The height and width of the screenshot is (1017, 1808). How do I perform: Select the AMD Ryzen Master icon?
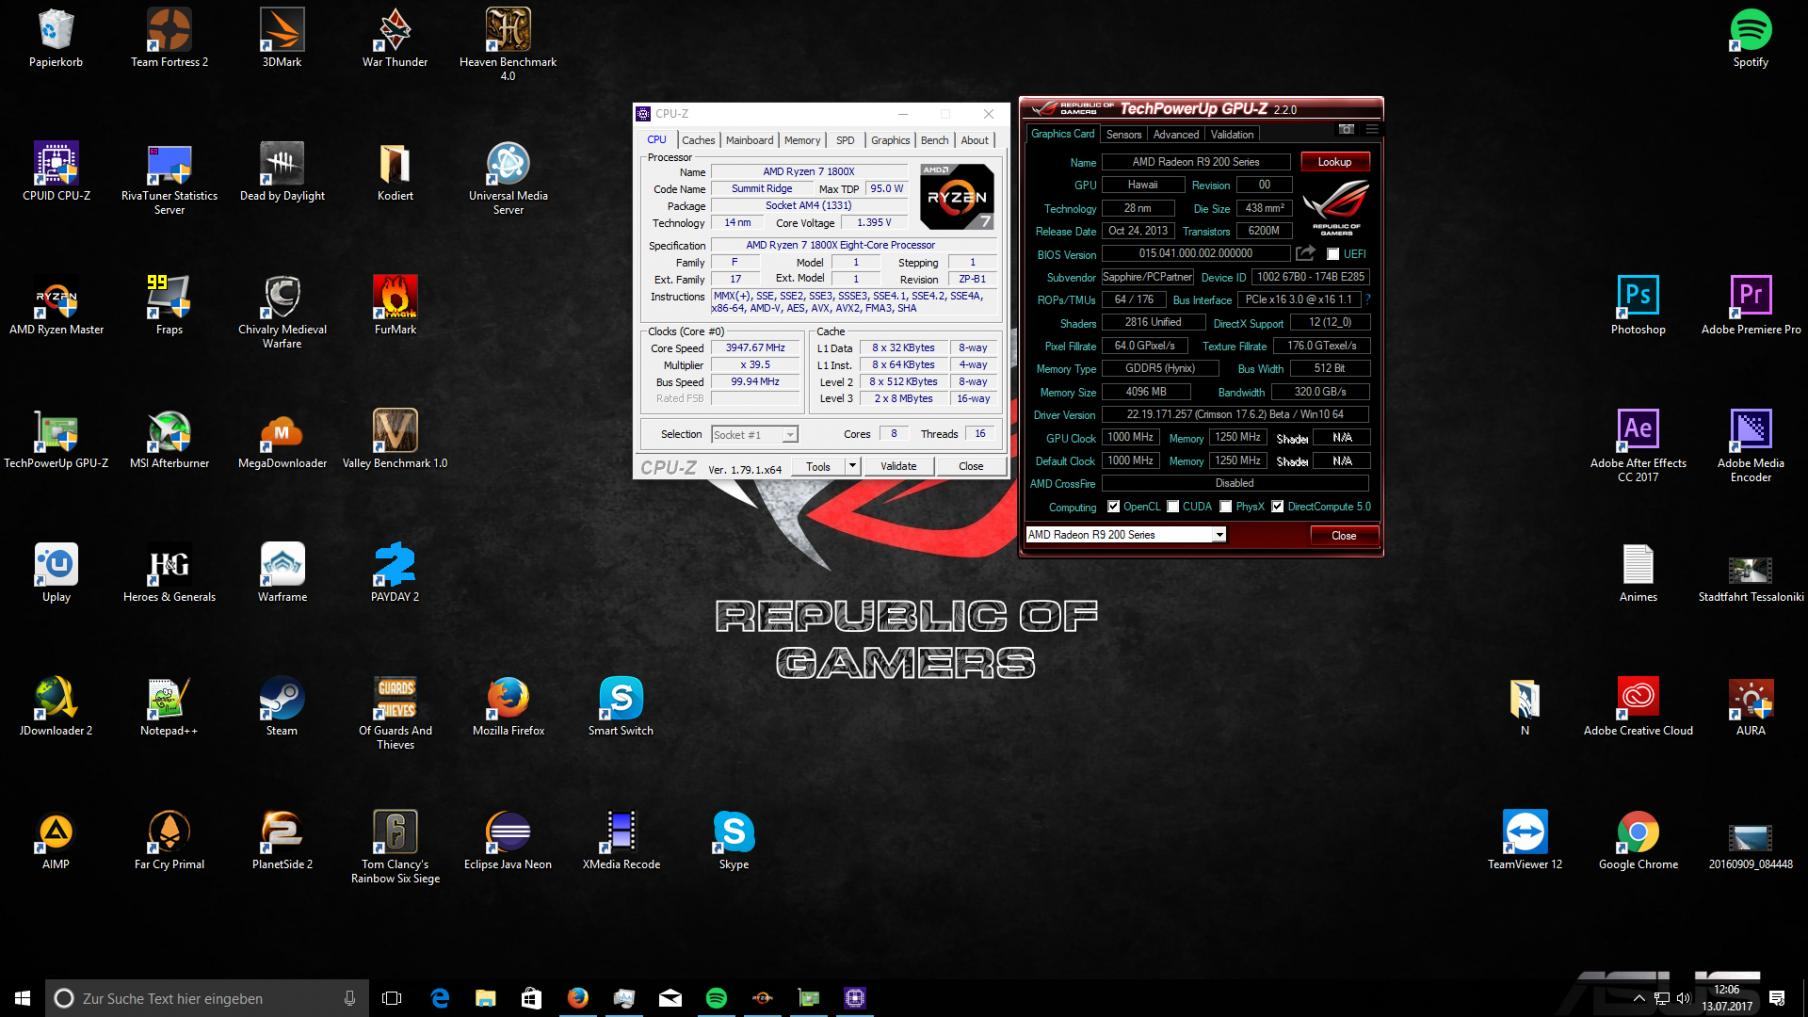[56, 306]
